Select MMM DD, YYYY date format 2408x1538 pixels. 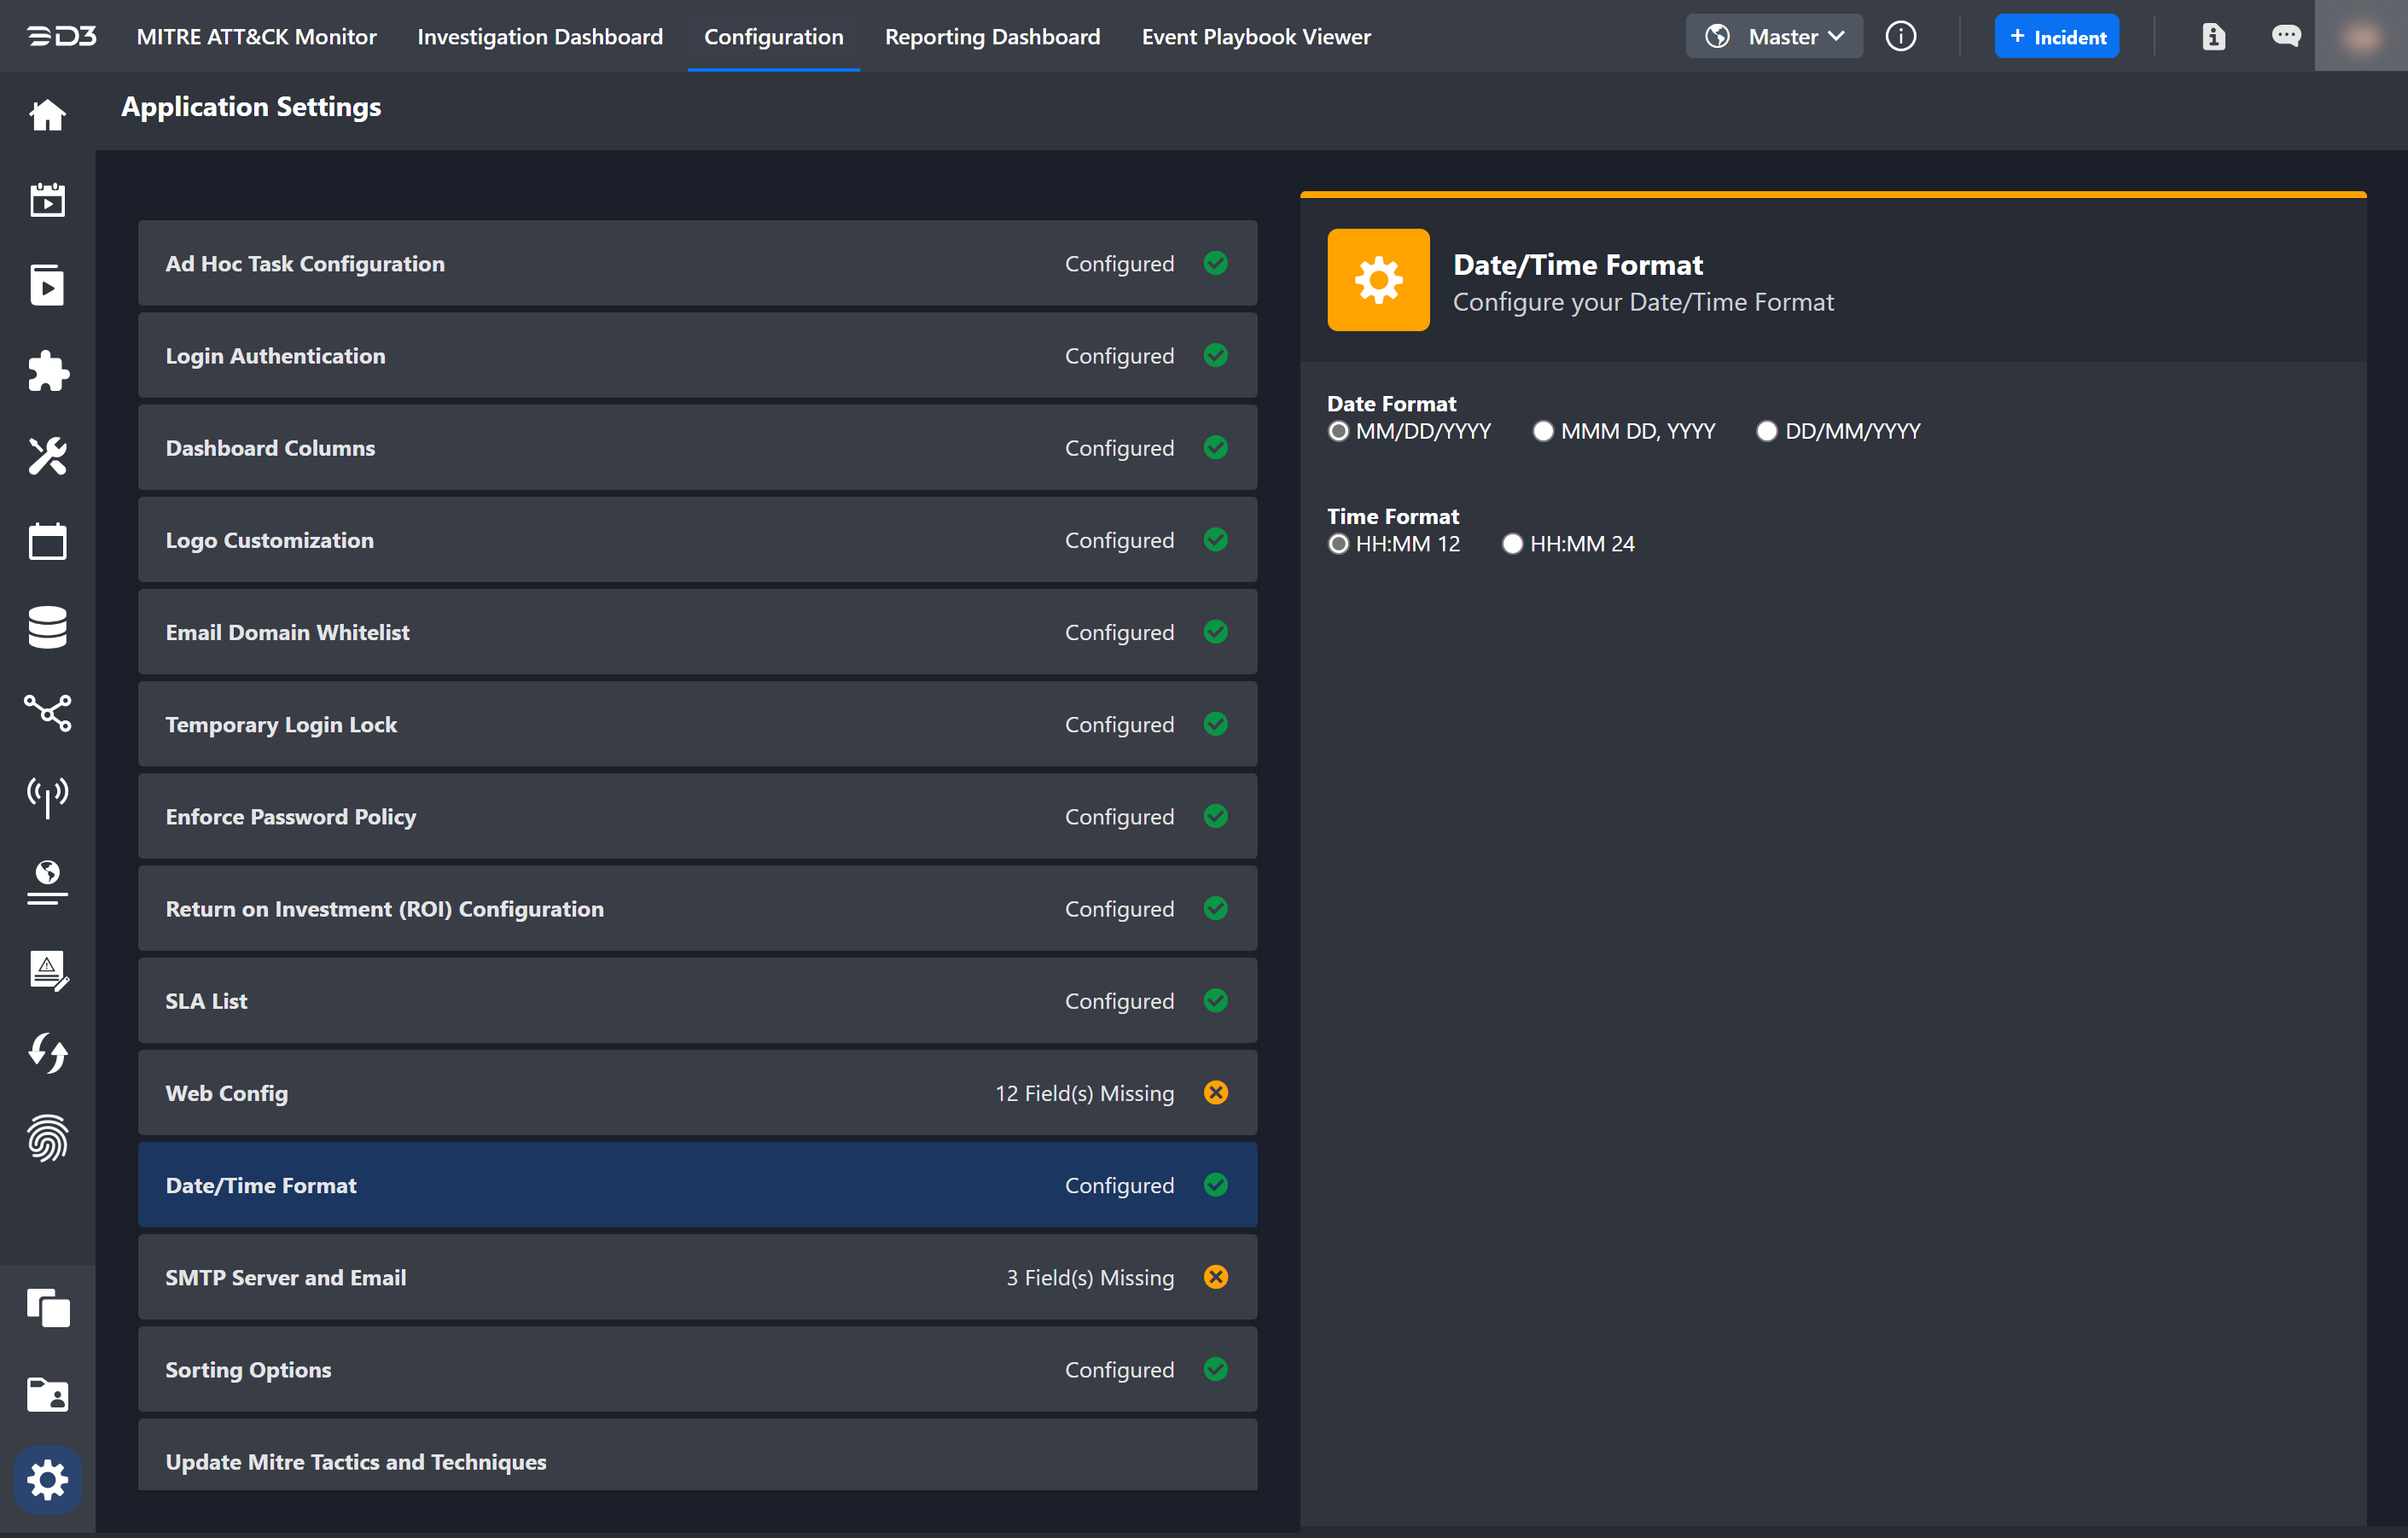(x=1543, y=431)
